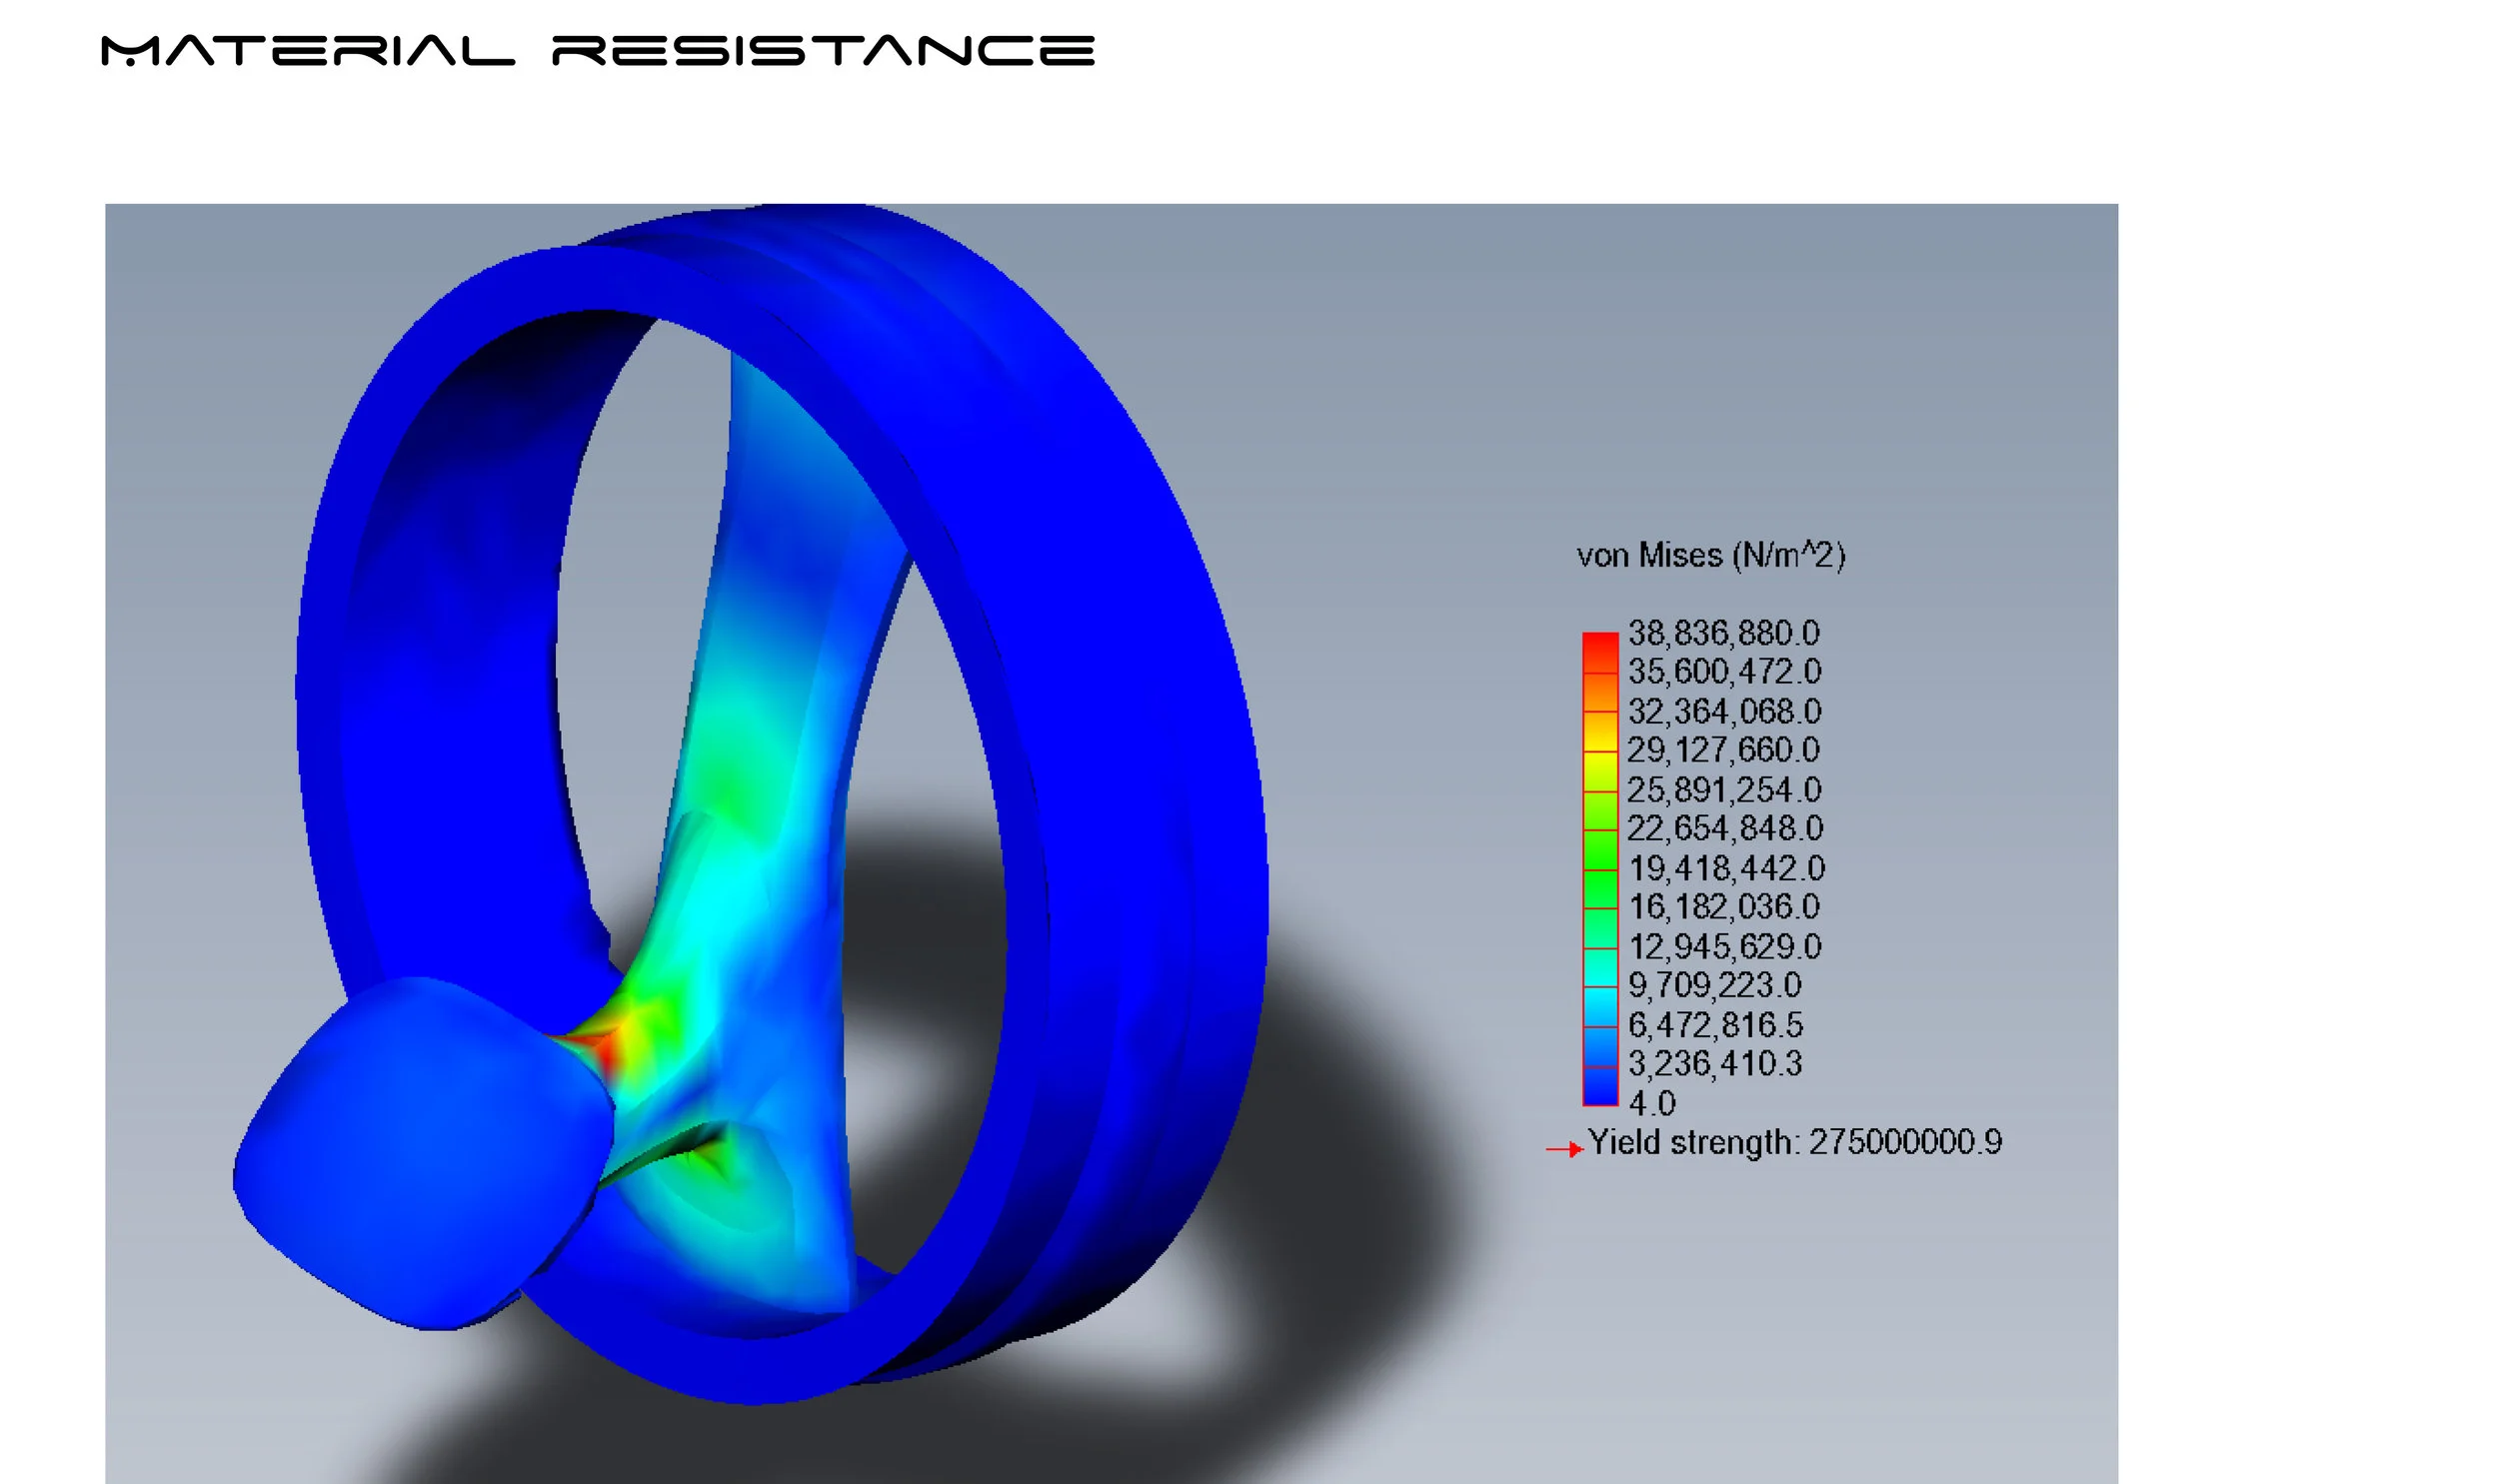This screenshot has width=2499, height=1484.
Task: Select the von Mises (N/m^2) legend title
Action: pyautogui.click(x=1710, y=555)
